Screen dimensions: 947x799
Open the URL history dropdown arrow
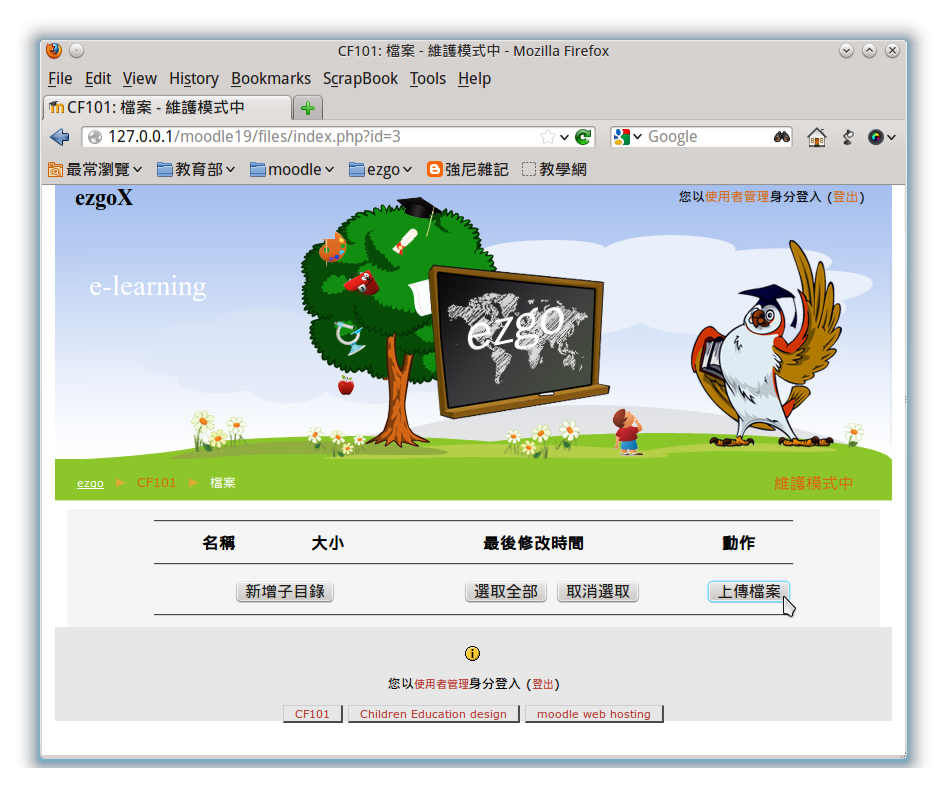coord(564,137)
